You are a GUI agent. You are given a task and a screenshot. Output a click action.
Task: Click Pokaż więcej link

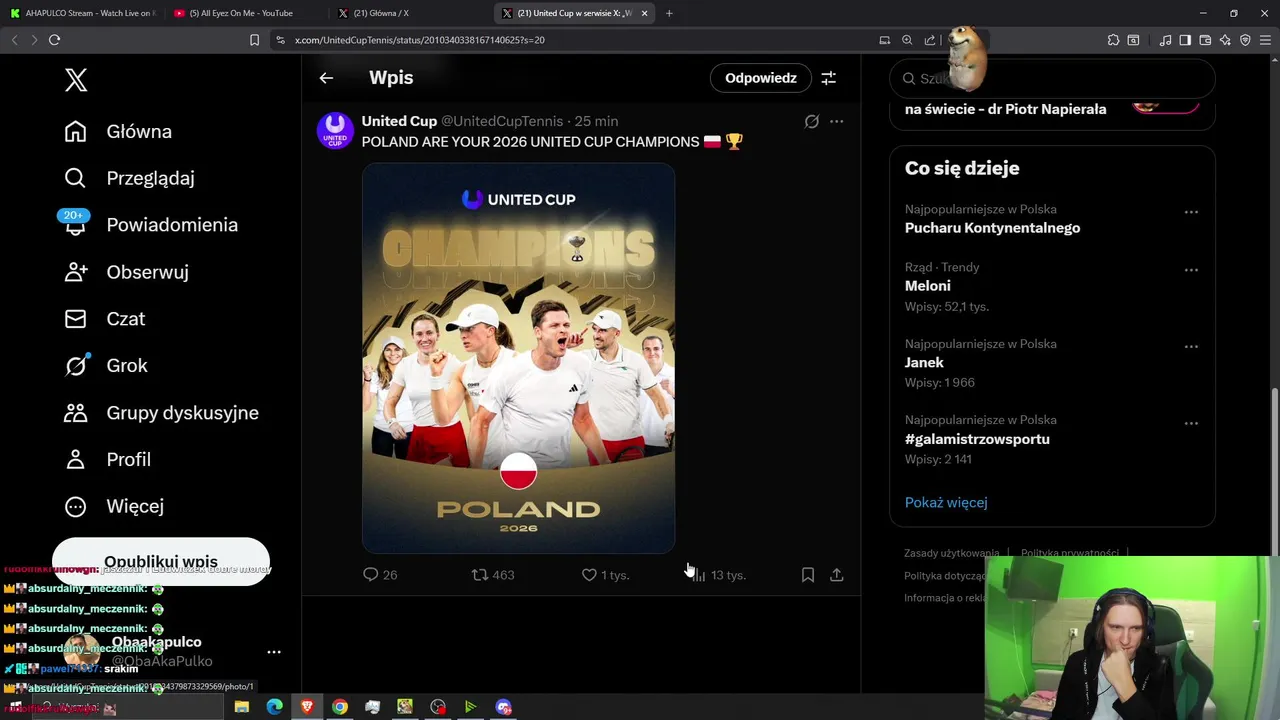(946, 502)
